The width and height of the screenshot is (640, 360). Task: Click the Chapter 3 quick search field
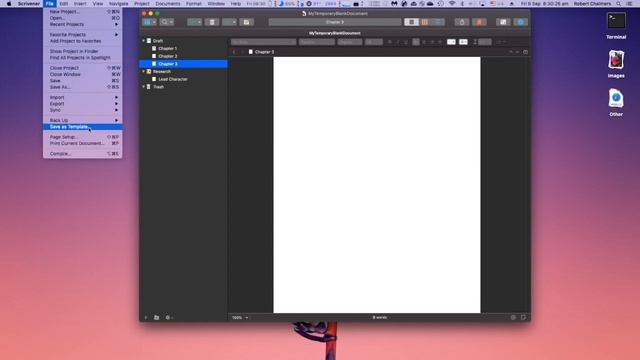tap(335, 22)
